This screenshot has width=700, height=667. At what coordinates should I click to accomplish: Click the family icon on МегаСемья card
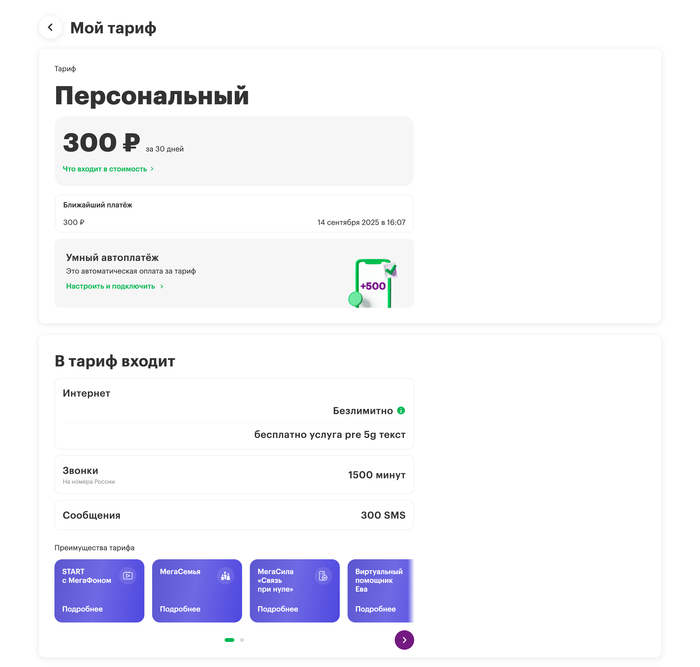[x=225, y=575]
